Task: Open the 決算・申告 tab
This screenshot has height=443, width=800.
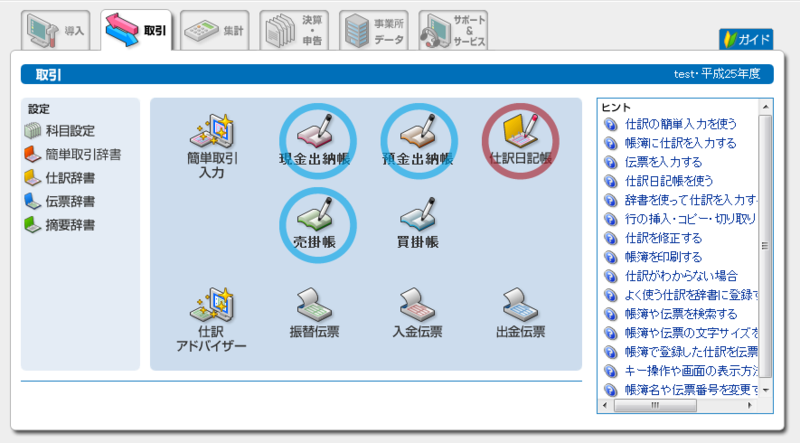Action: click(x=294, y=31)
